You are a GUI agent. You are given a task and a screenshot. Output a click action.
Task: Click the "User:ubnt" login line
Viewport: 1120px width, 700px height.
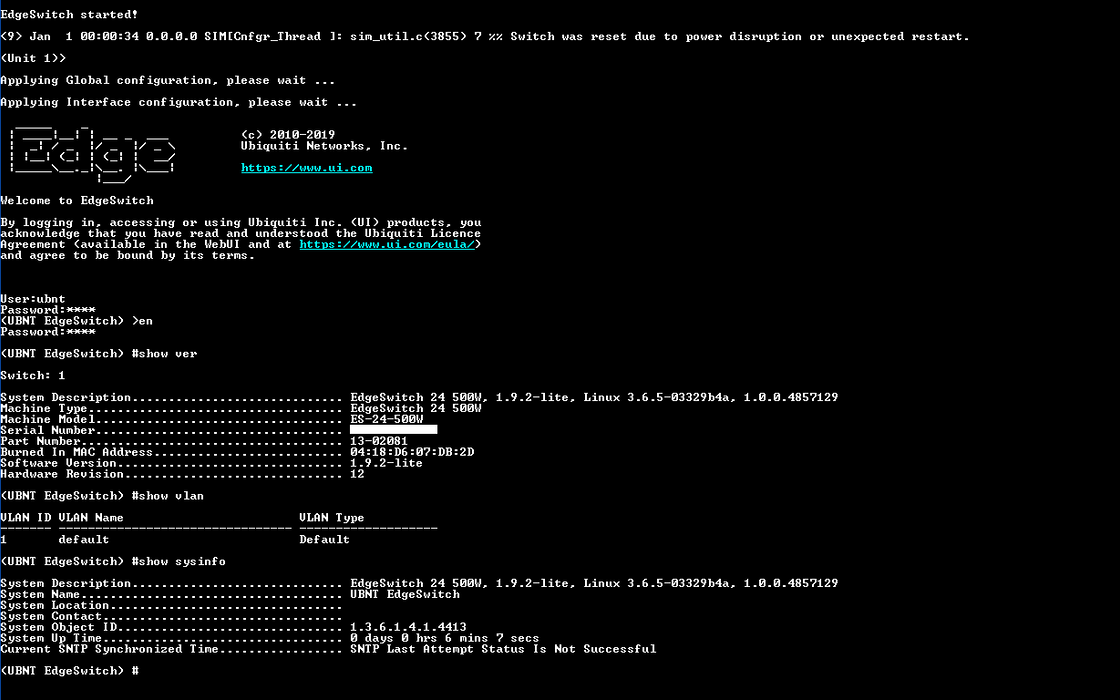click(x=33, y=299)
